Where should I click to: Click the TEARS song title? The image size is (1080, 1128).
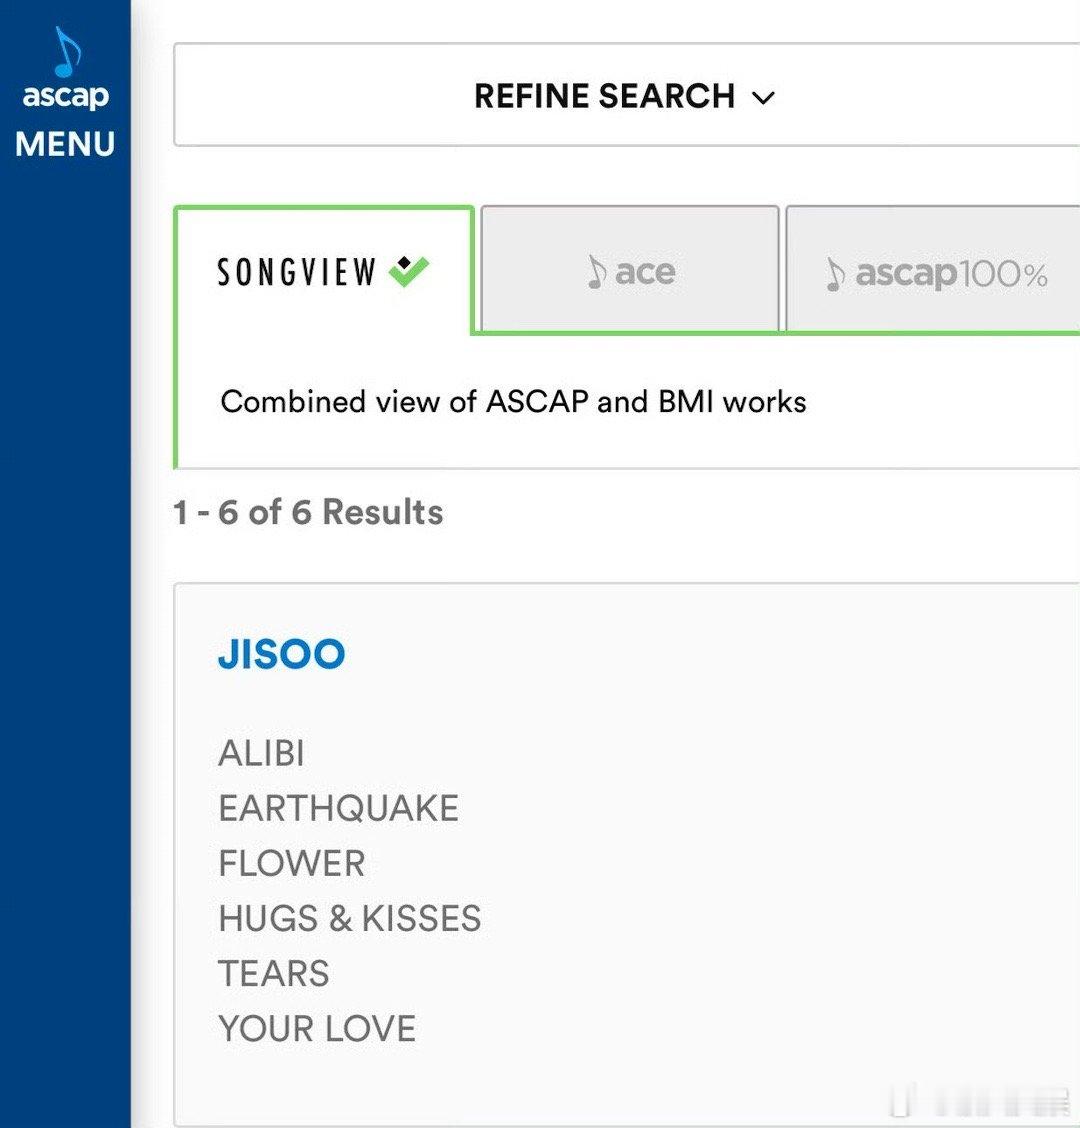point(273,973)
